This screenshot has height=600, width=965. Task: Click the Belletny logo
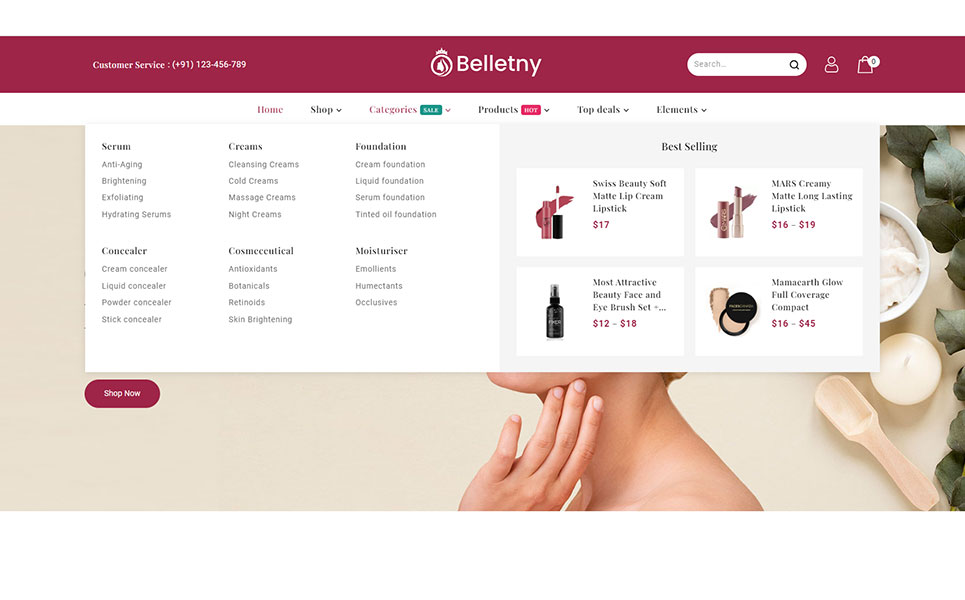click(486, 63)
